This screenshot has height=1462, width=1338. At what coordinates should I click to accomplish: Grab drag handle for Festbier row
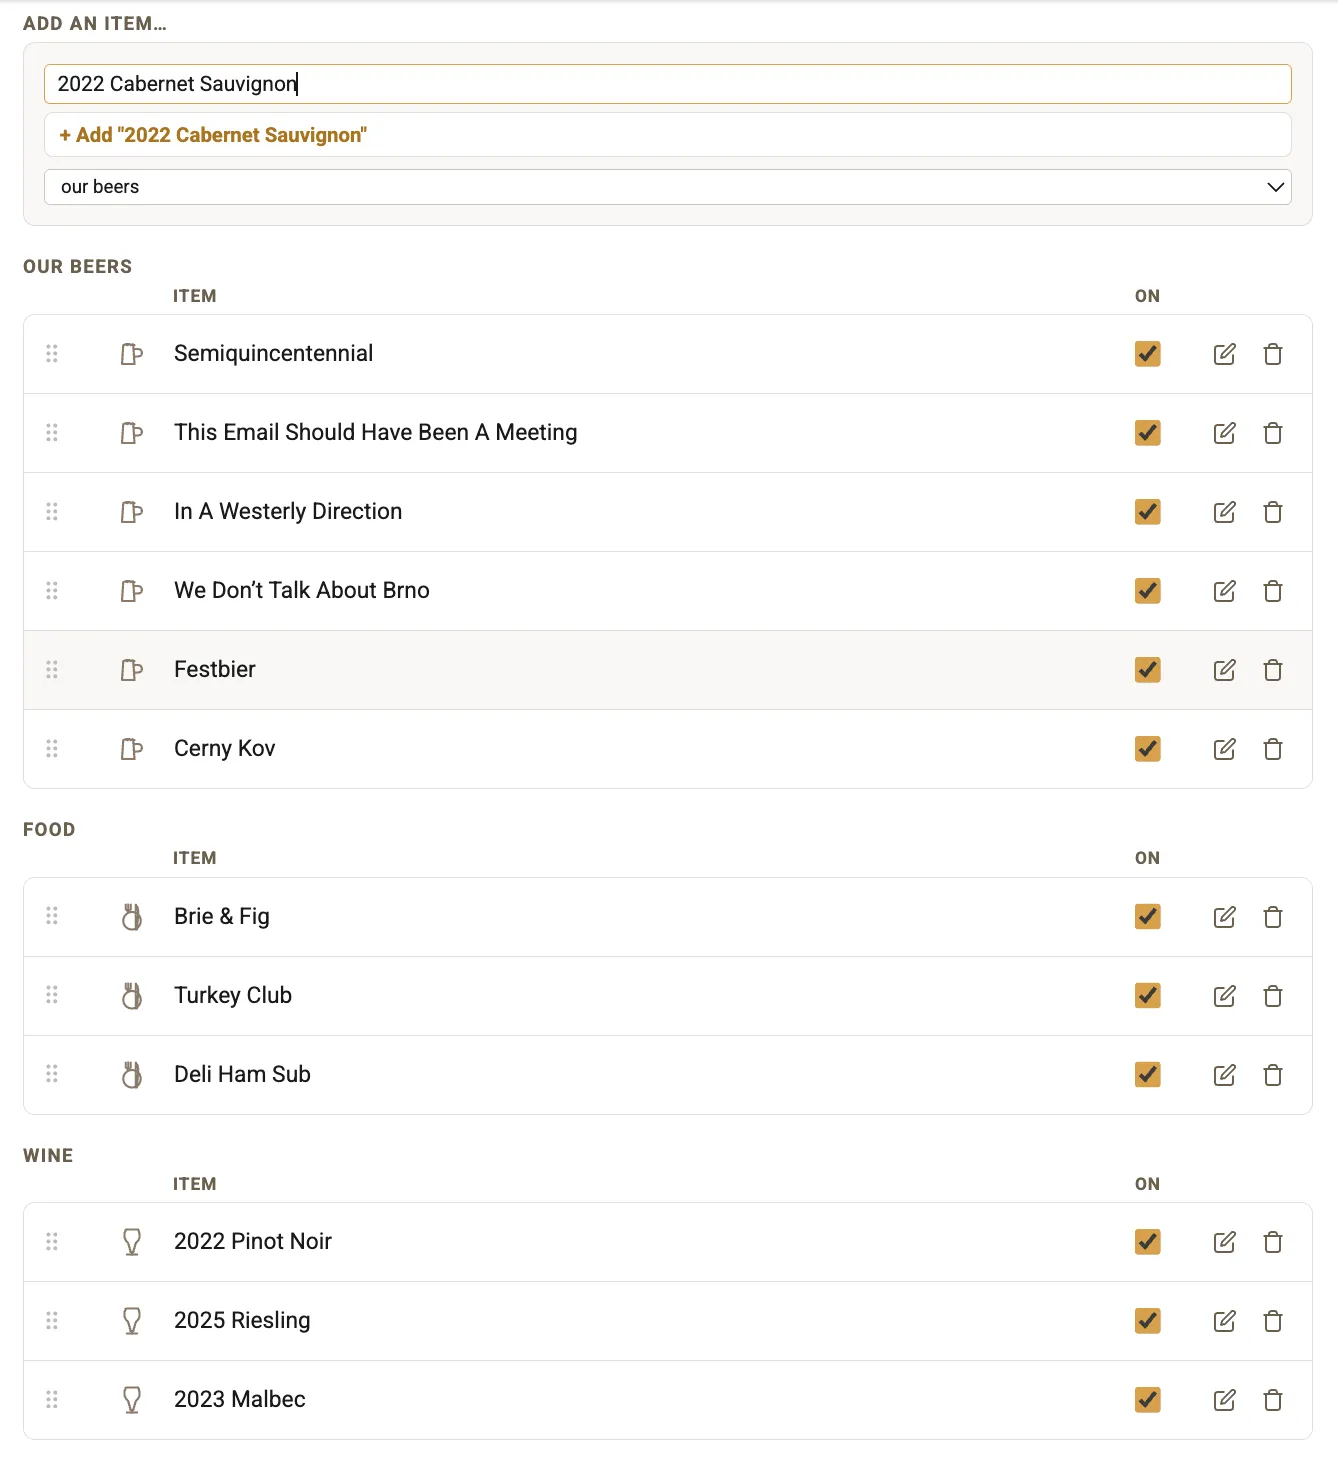(x=52, y=669)
